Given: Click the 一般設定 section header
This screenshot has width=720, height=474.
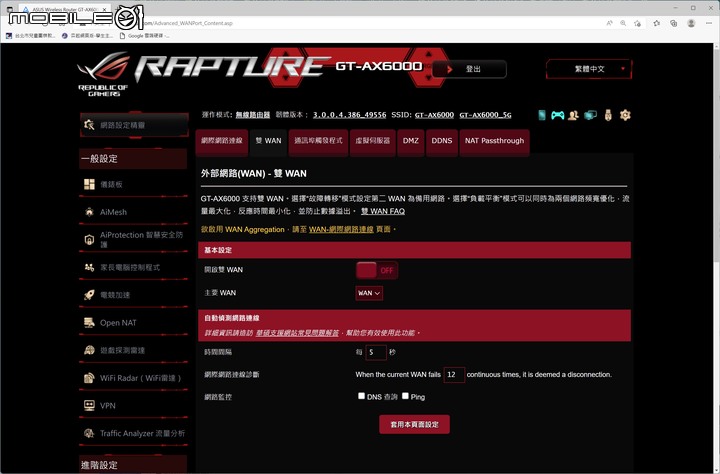Looking at the screenshot, I should point(133,159).
